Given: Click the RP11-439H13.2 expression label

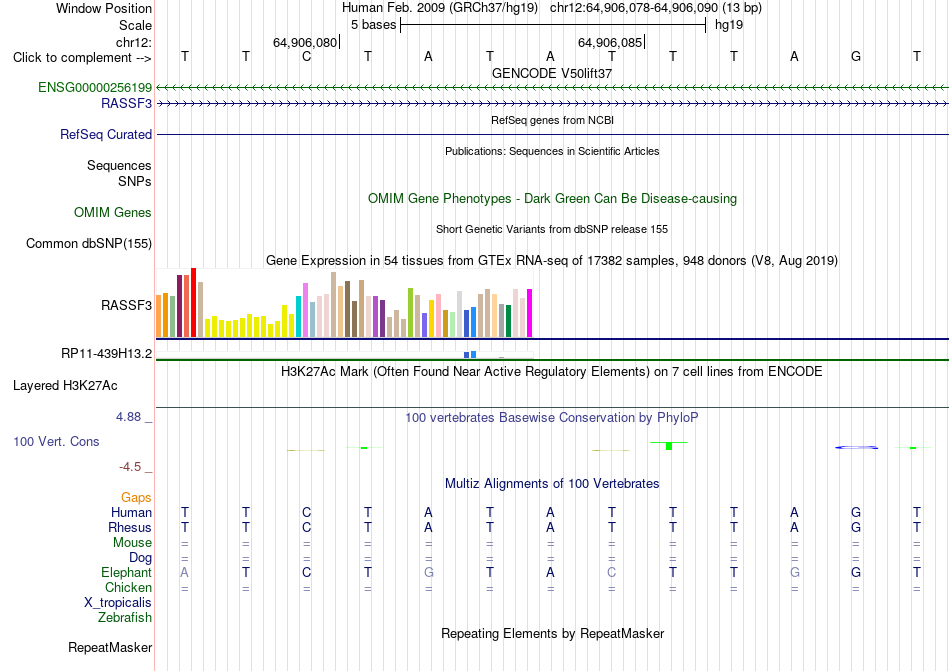Looking at the screenshot, I should [x=107, y=353].
